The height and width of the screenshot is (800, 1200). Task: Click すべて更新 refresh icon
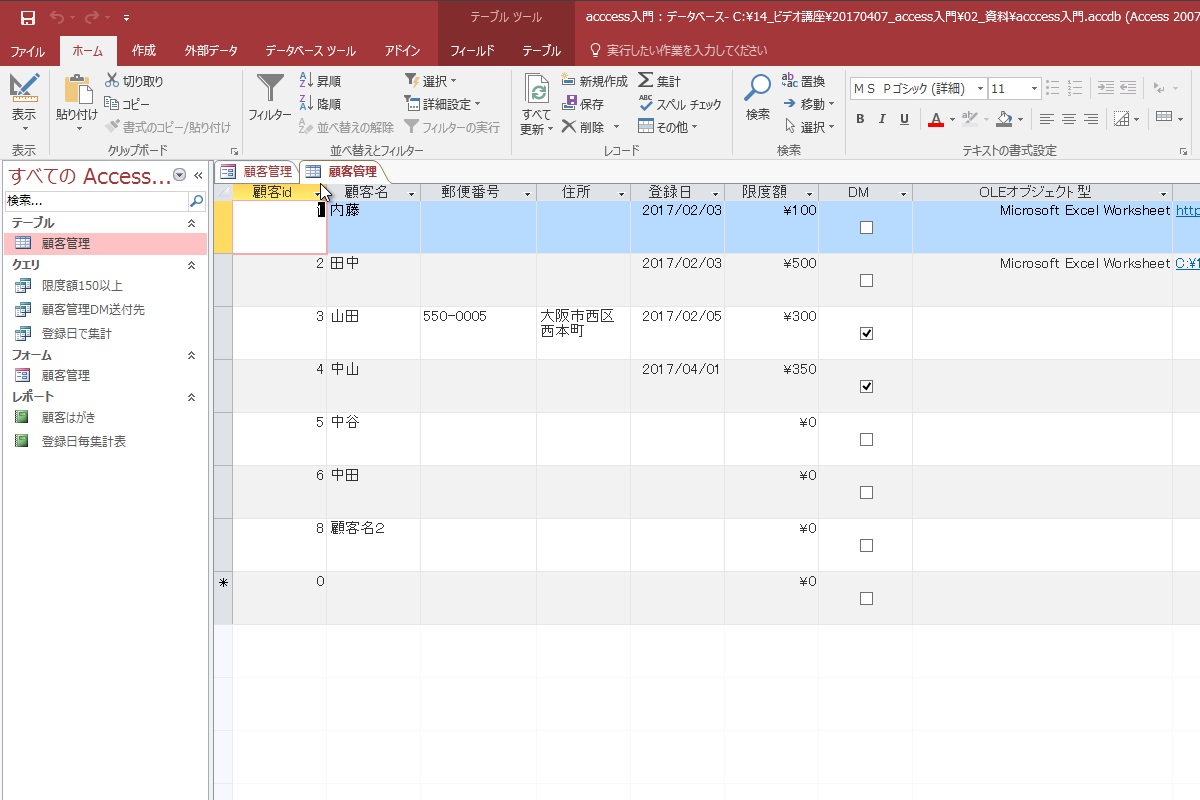(537, 90)
